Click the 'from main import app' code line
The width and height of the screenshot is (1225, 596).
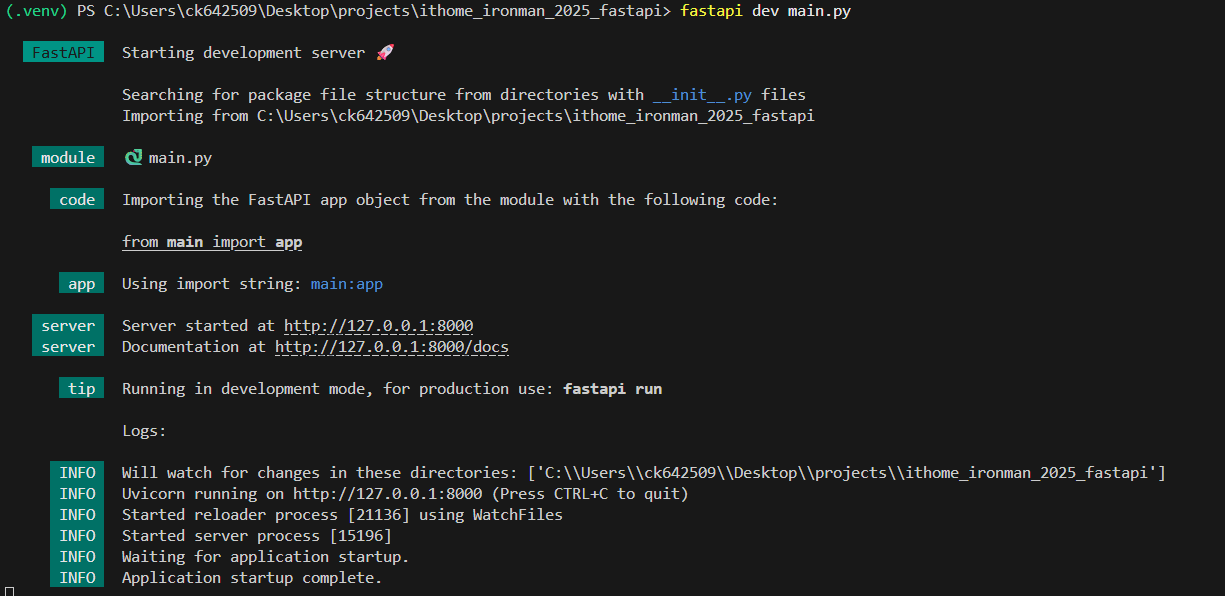coord(212,242)
